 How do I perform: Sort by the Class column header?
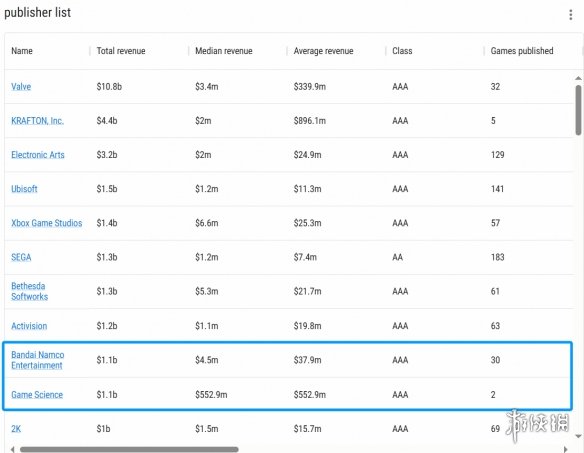[402, 51]
